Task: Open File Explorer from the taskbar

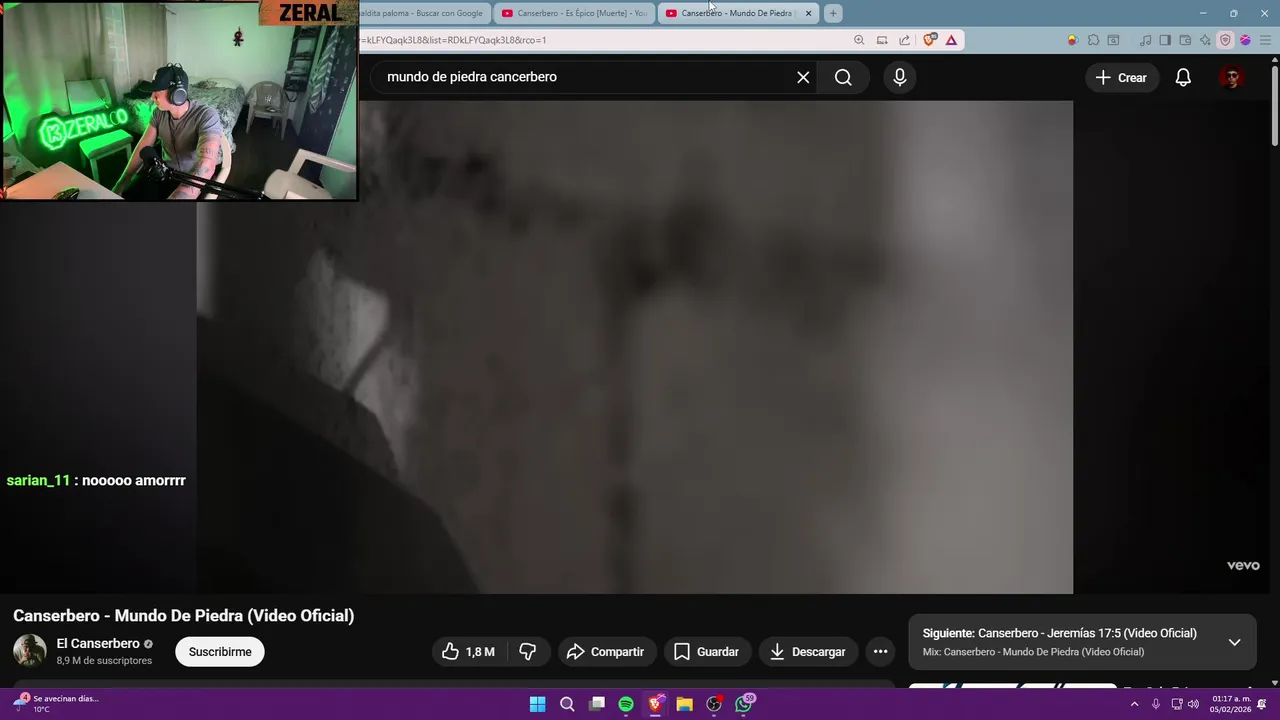Action: point(685,704)
